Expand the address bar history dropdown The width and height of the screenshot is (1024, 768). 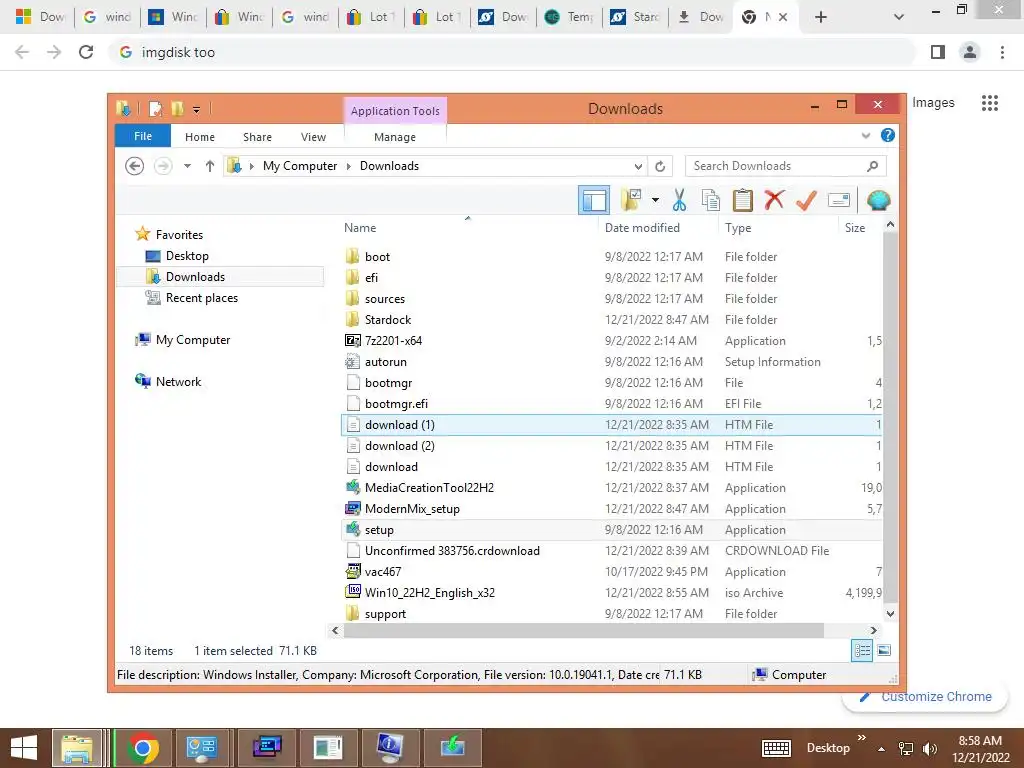[x=639, y=166]
